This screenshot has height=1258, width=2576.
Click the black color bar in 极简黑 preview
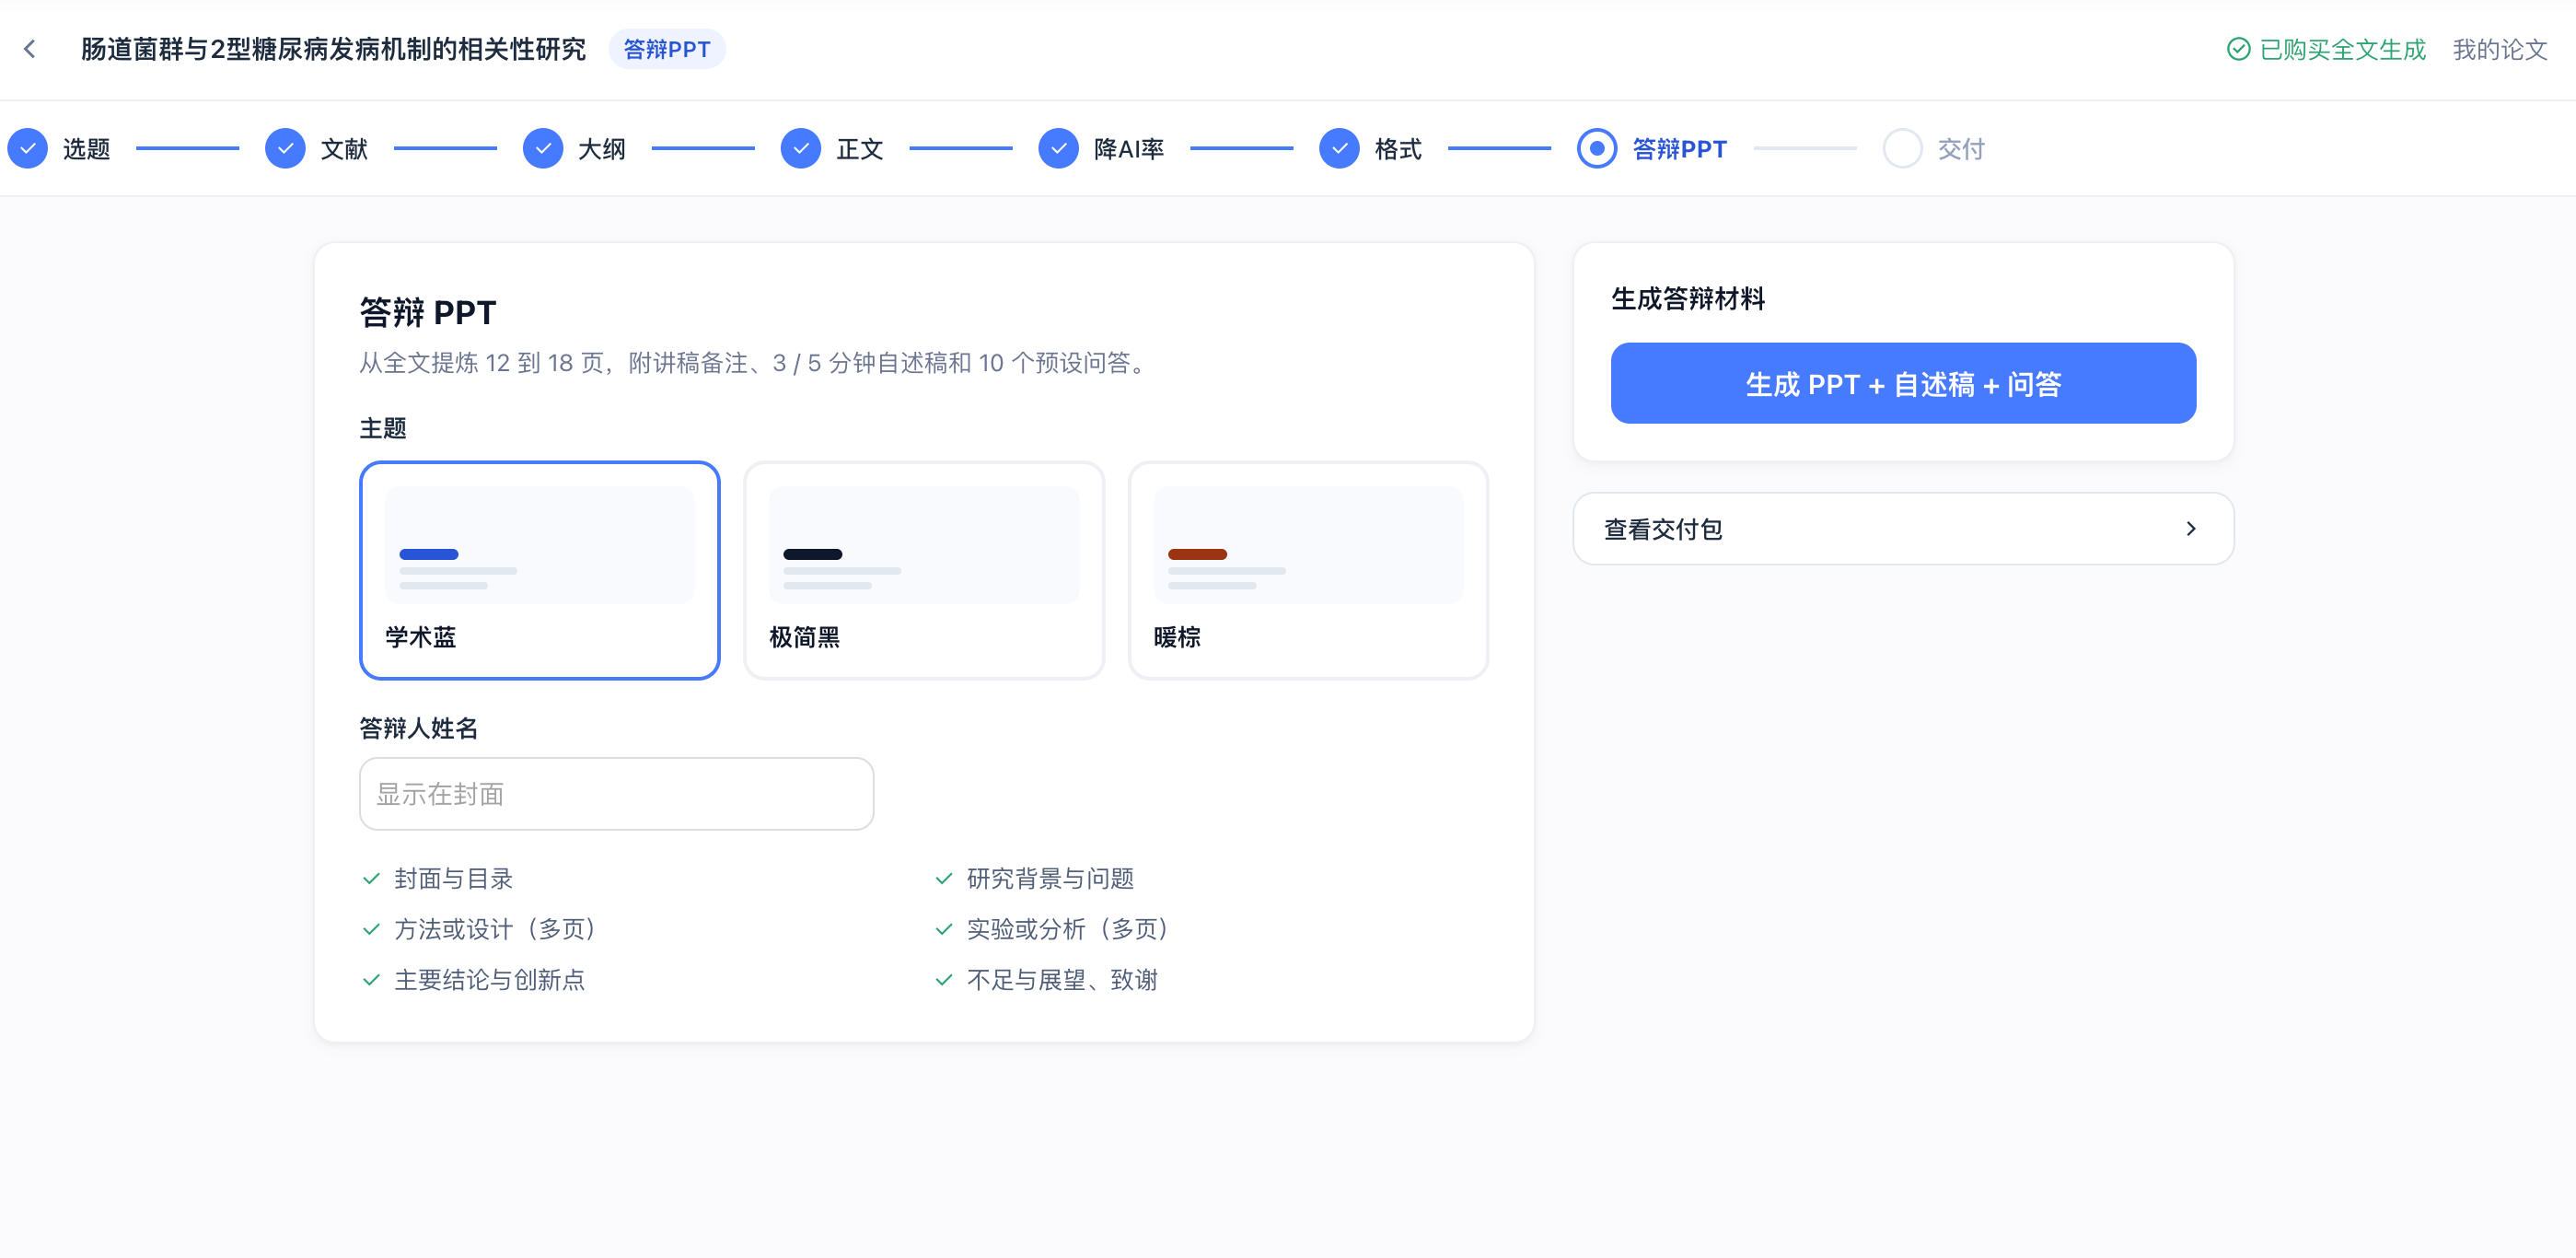[x=813, y=554]
